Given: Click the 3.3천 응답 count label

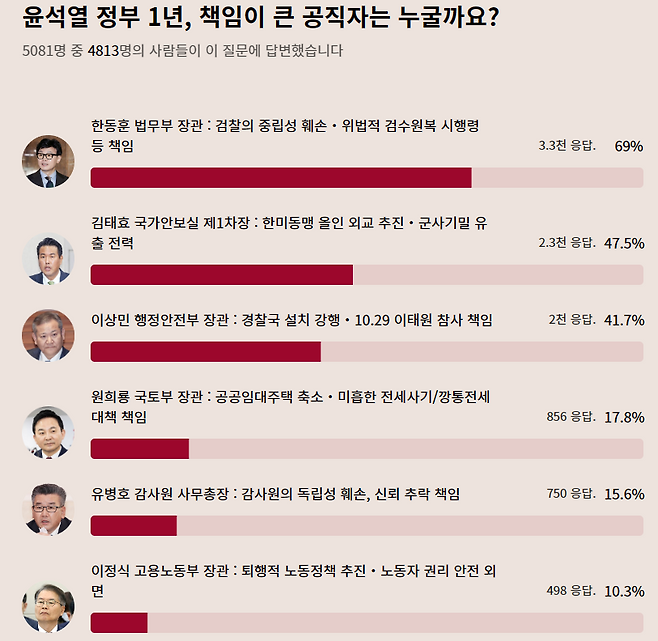Looking at the screenshot, I should [x=567, y=146].
